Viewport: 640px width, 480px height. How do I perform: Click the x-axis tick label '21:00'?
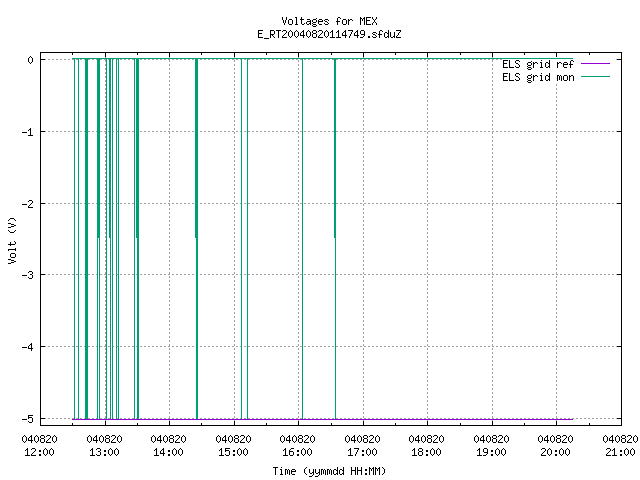click(620, 452)
